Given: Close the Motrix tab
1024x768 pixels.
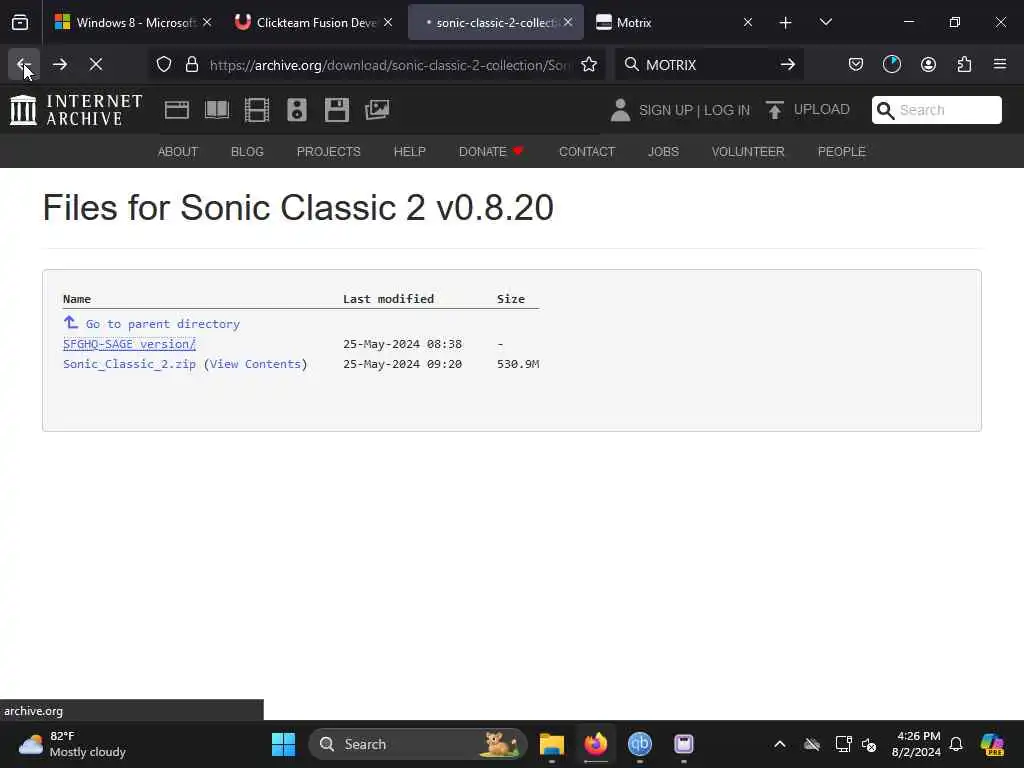Looking at the screenshot, I should [748, 22].
